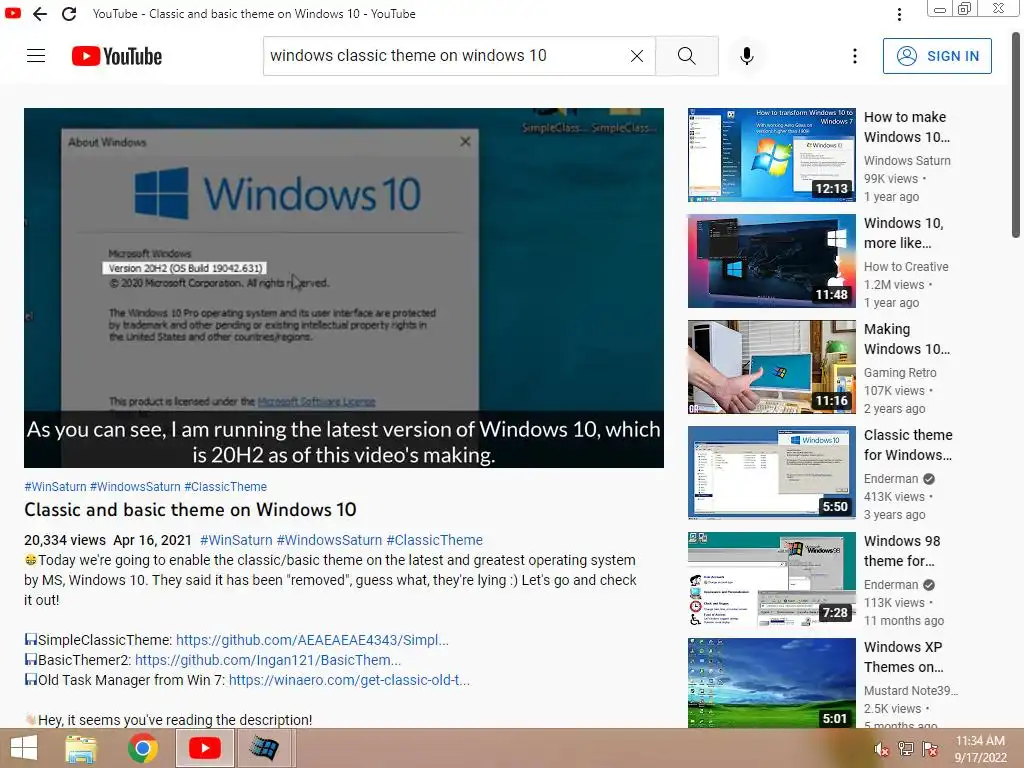Click the YouTube favicon in title bar
This screenshot has width=1024, height=768.
click(x=12, y=13)
